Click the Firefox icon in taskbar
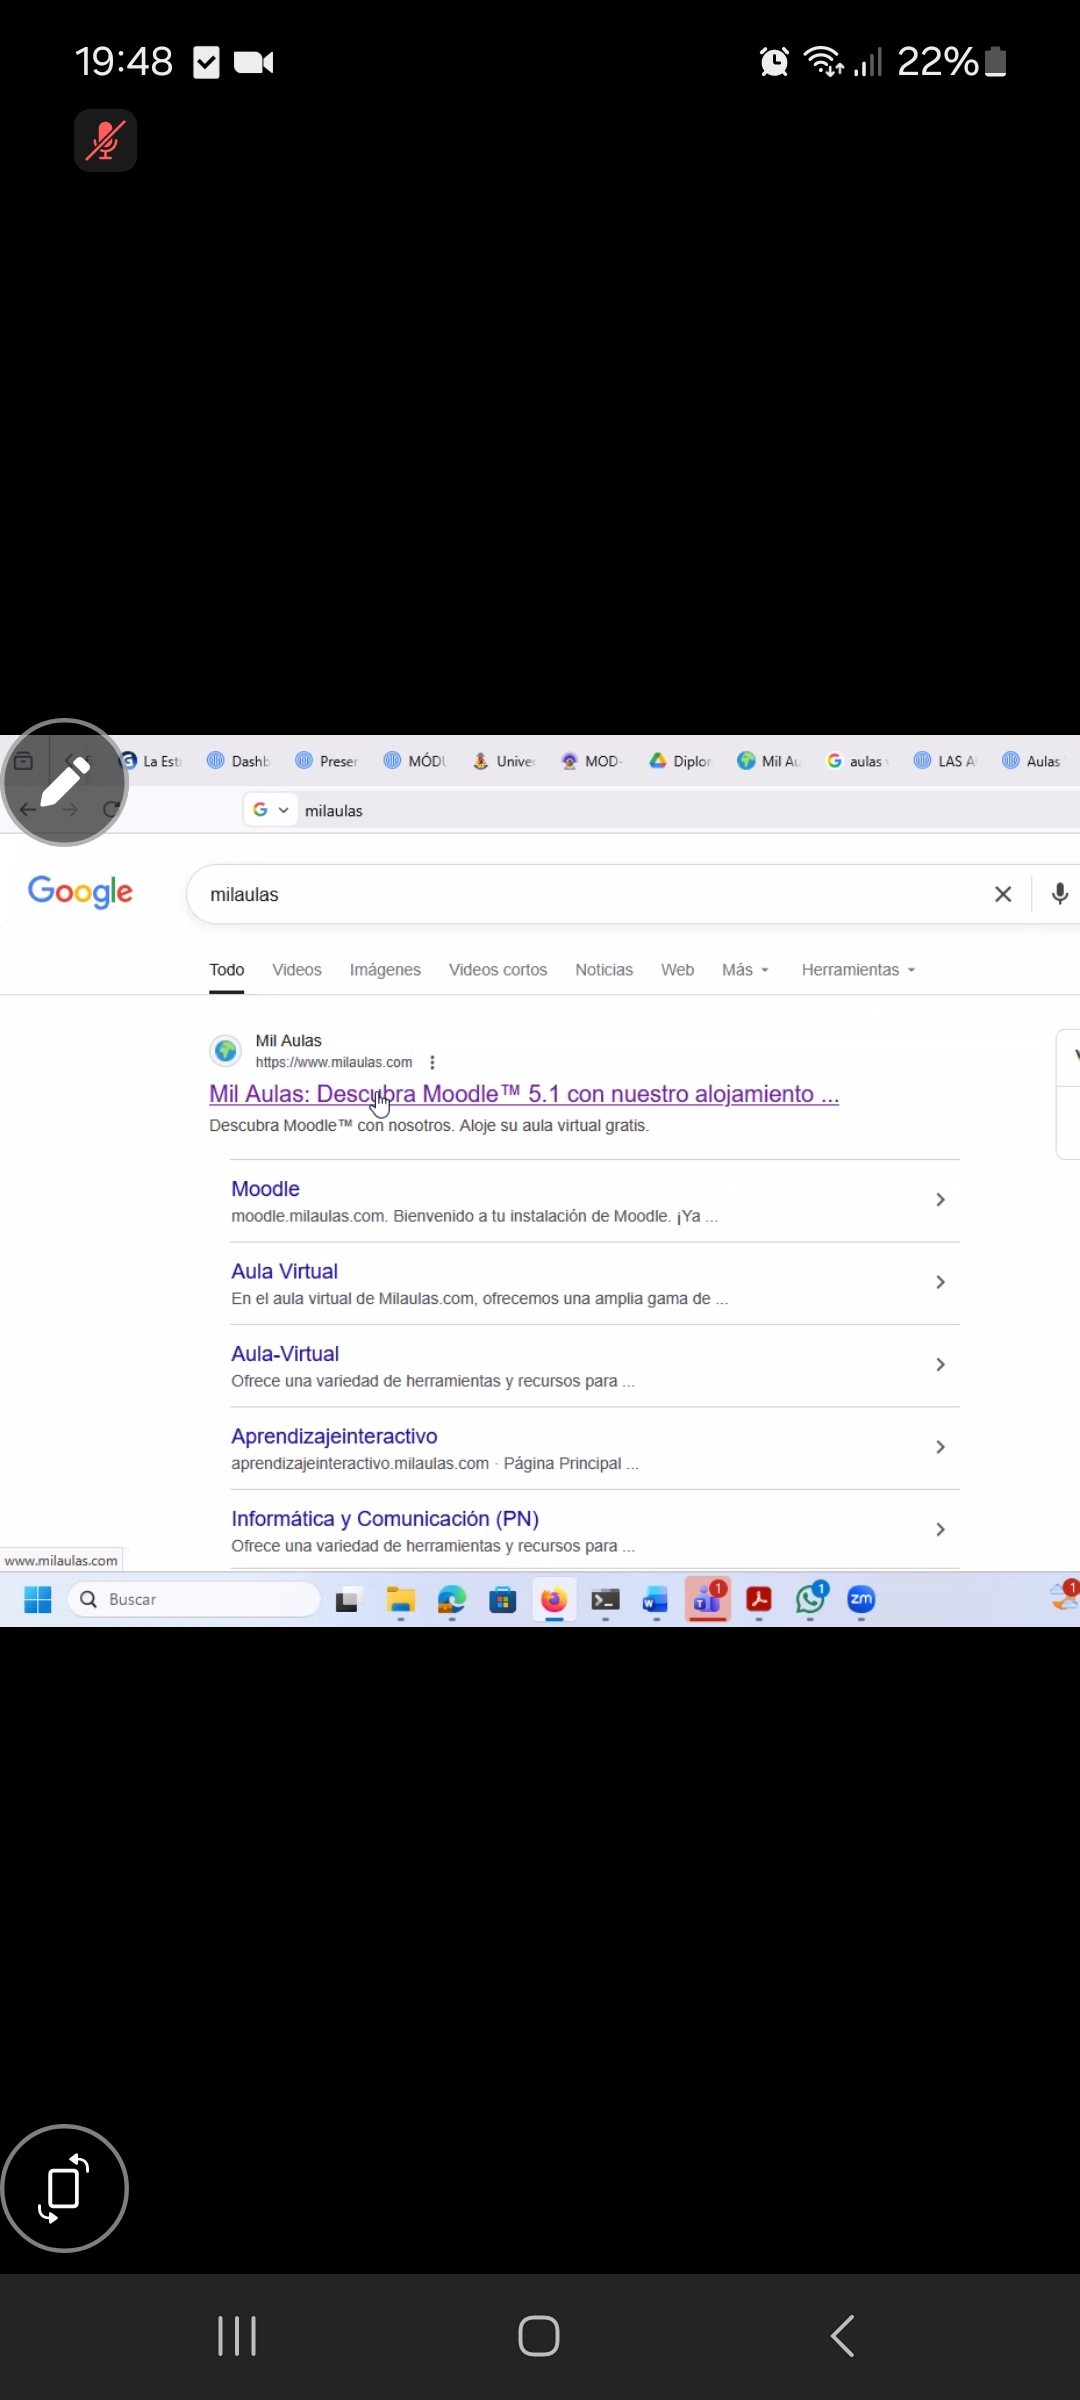The image size is (1080, 2400). coord(553,1600)
